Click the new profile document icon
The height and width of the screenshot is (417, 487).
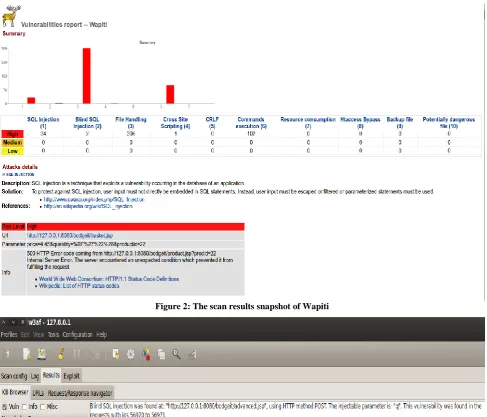pos(27,354)
